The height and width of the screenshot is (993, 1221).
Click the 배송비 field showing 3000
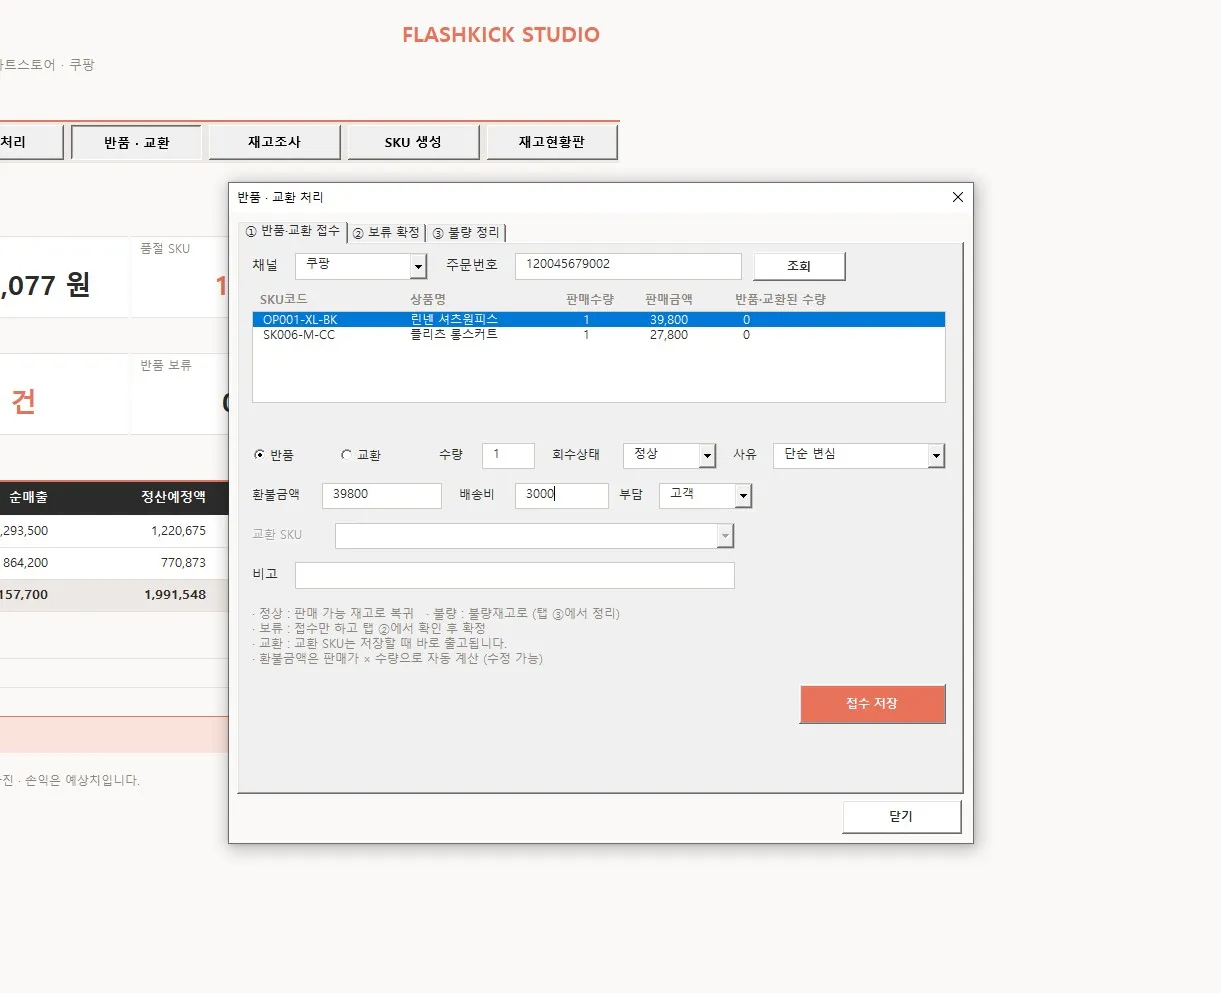561,496
